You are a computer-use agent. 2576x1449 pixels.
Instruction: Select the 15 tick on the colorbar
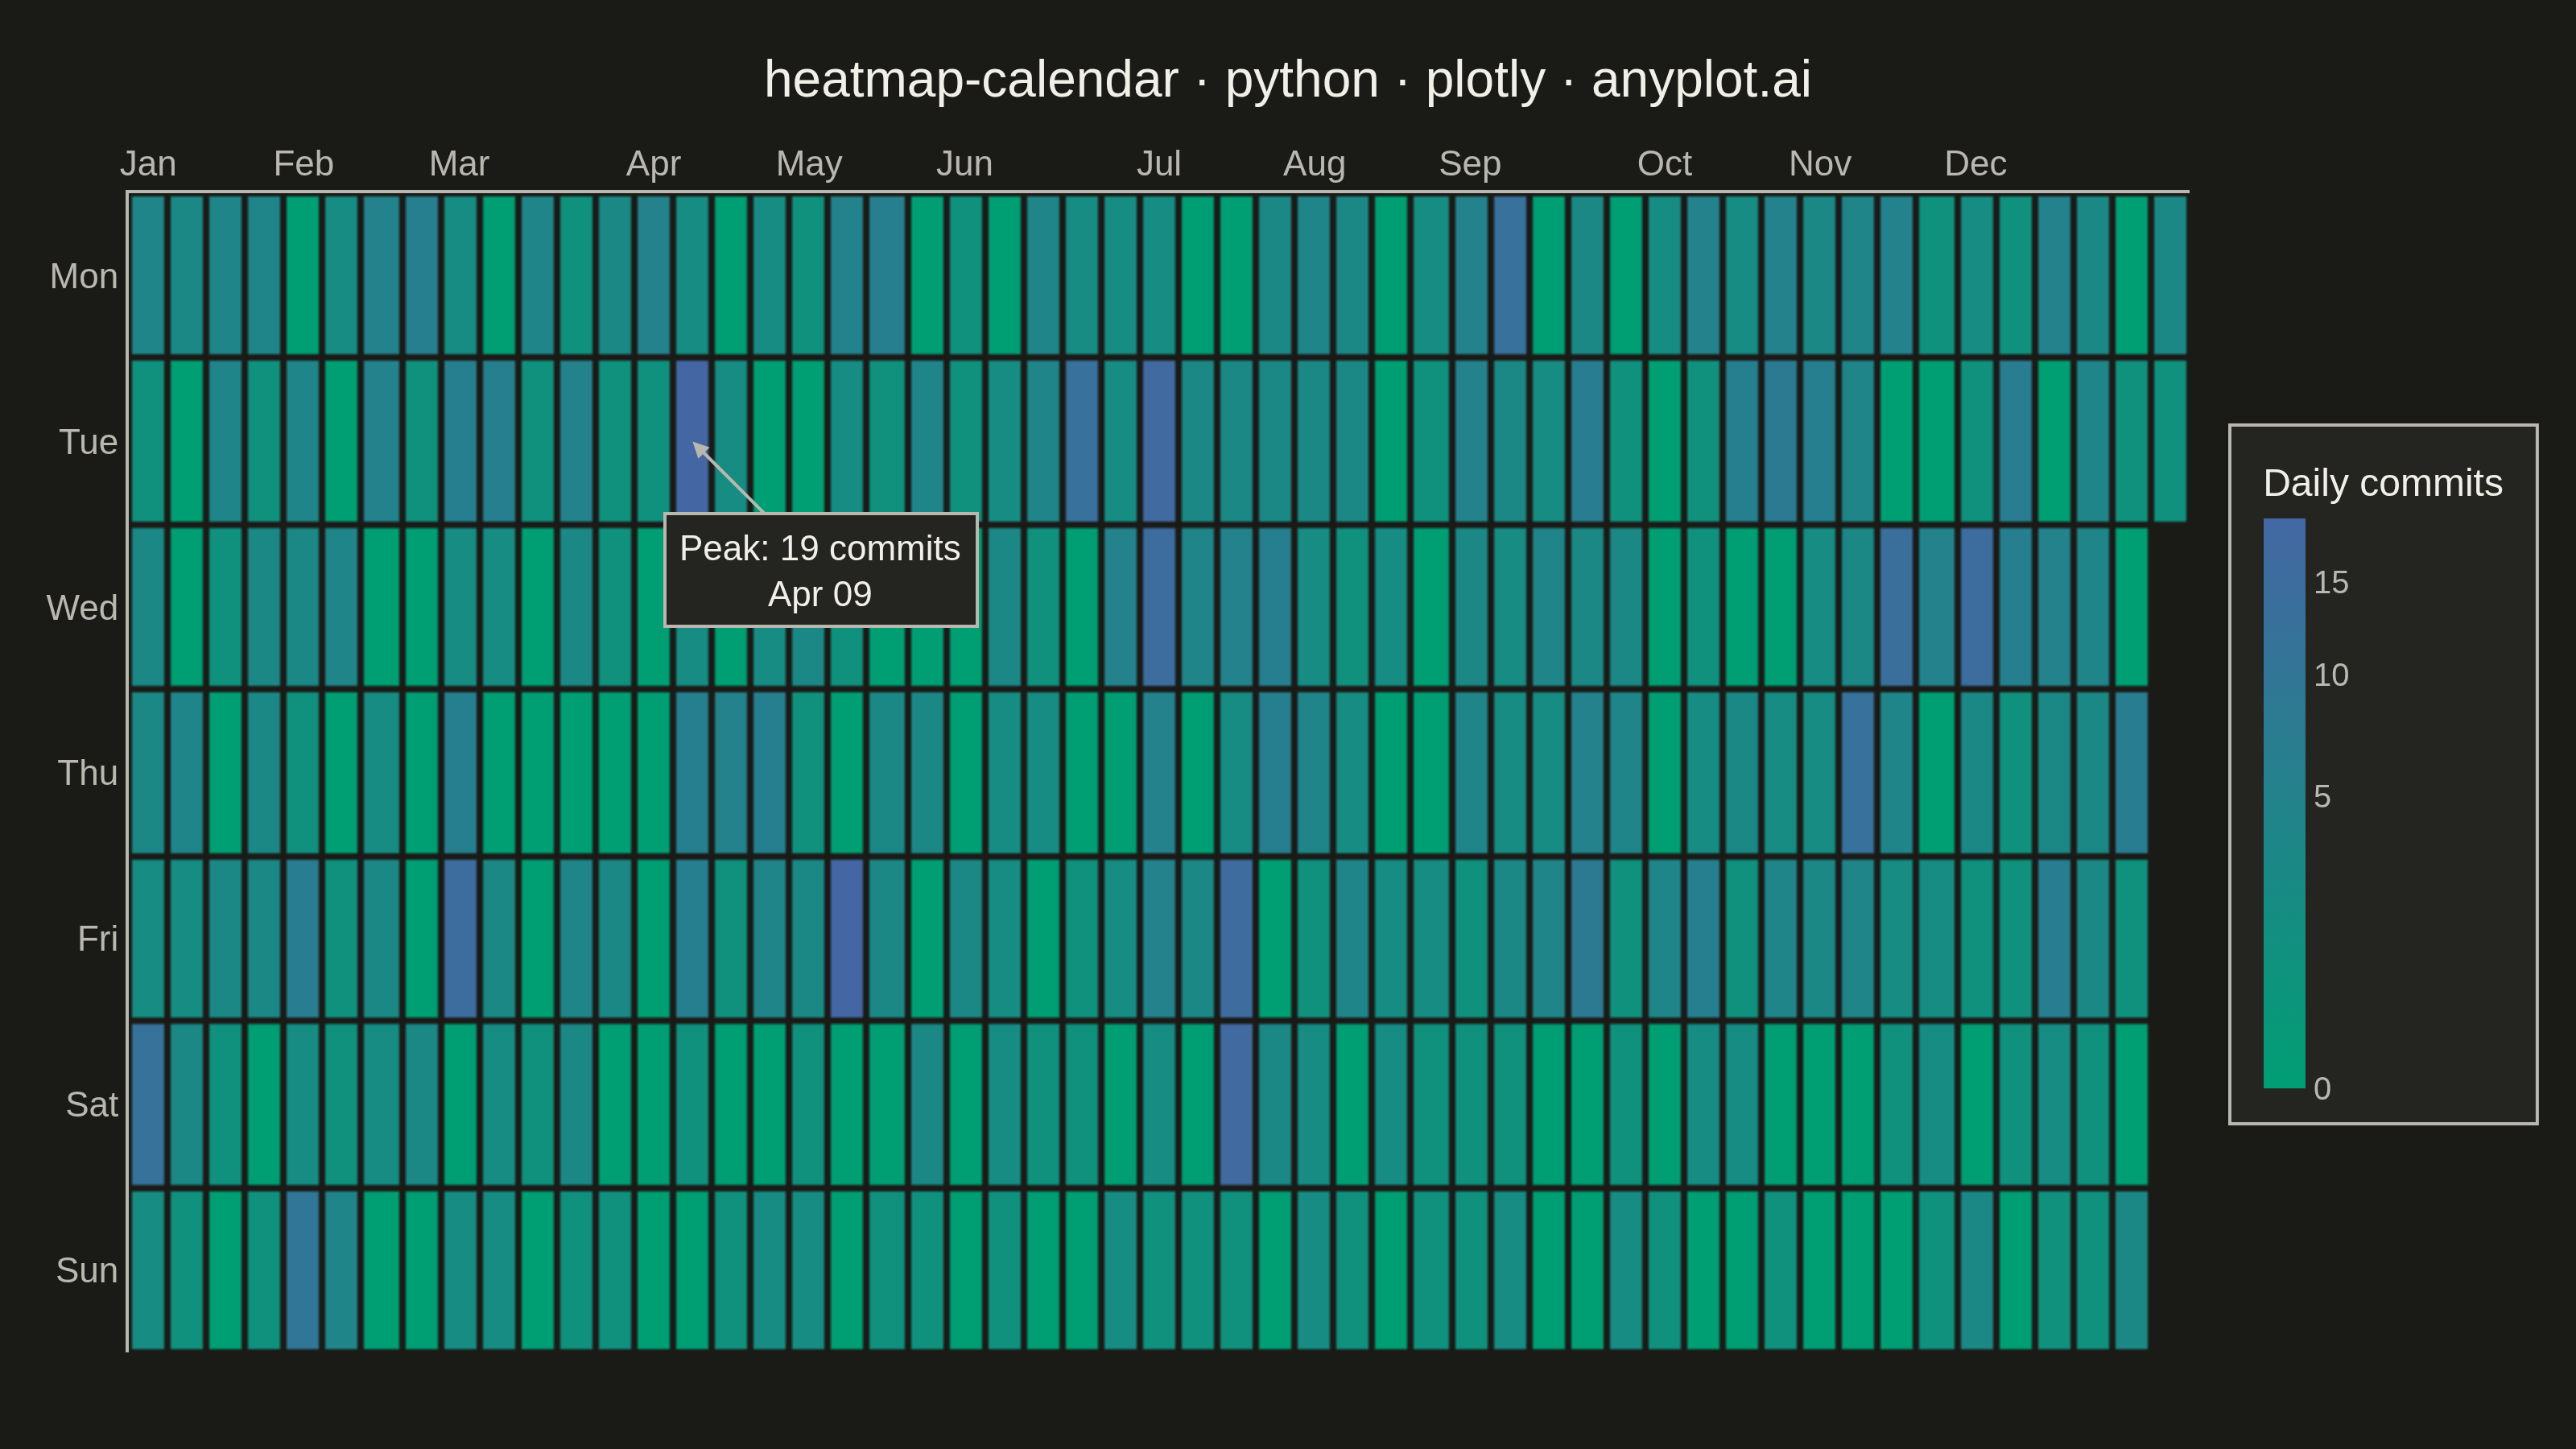pyautogui.click(x=2331, y=582)
